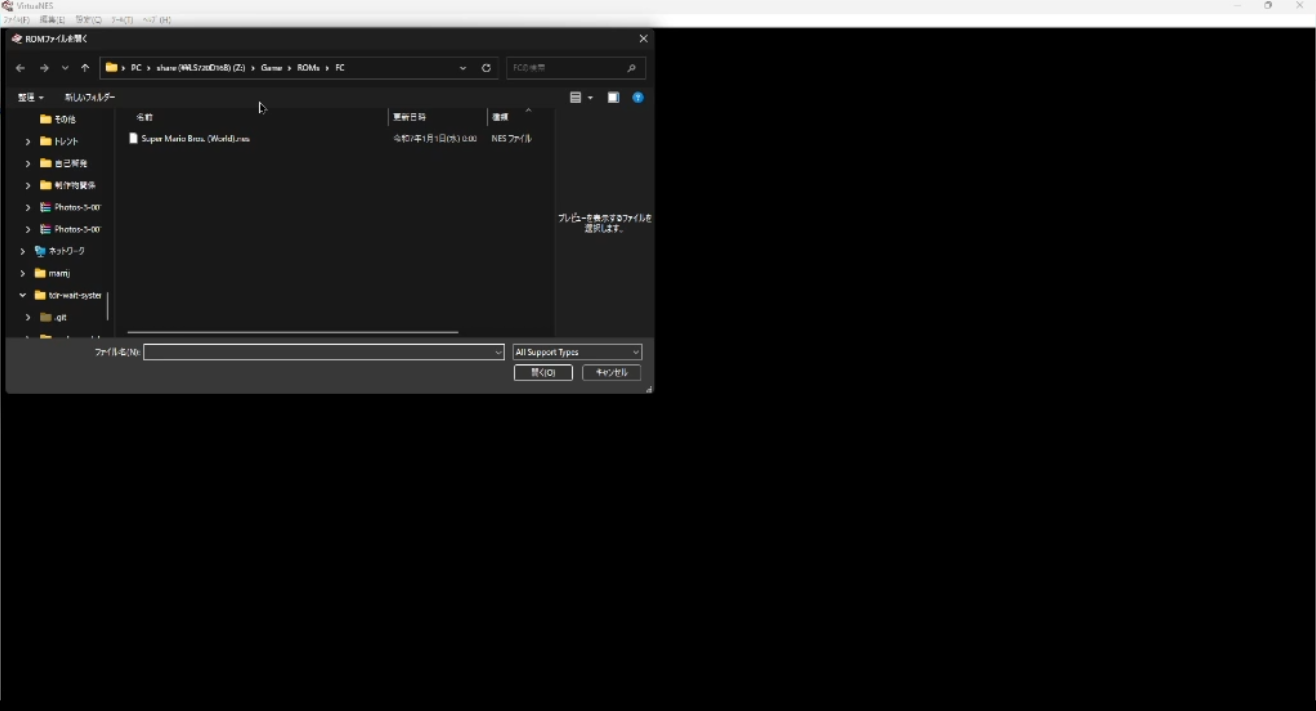Toggle the preview pane icon

click(x=613, y=97)
